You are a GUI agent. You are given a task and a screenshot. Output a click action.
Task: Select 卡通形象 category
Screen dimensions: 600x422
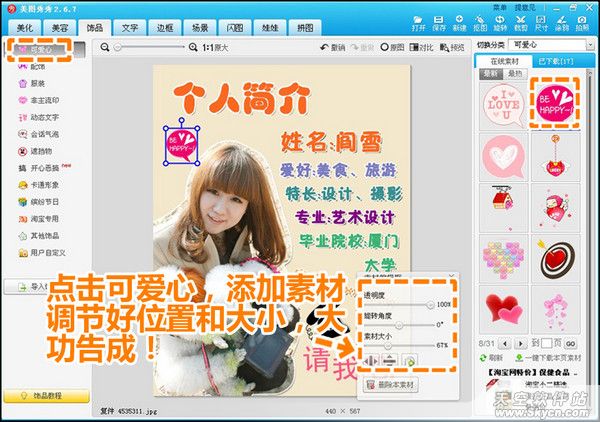(39, 185)
